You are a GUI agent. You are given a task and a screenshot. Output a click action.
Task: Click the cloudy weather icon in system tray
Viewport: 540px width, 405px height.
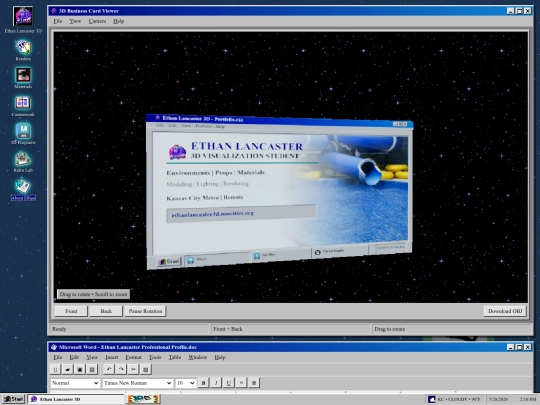tap(431, 399)
